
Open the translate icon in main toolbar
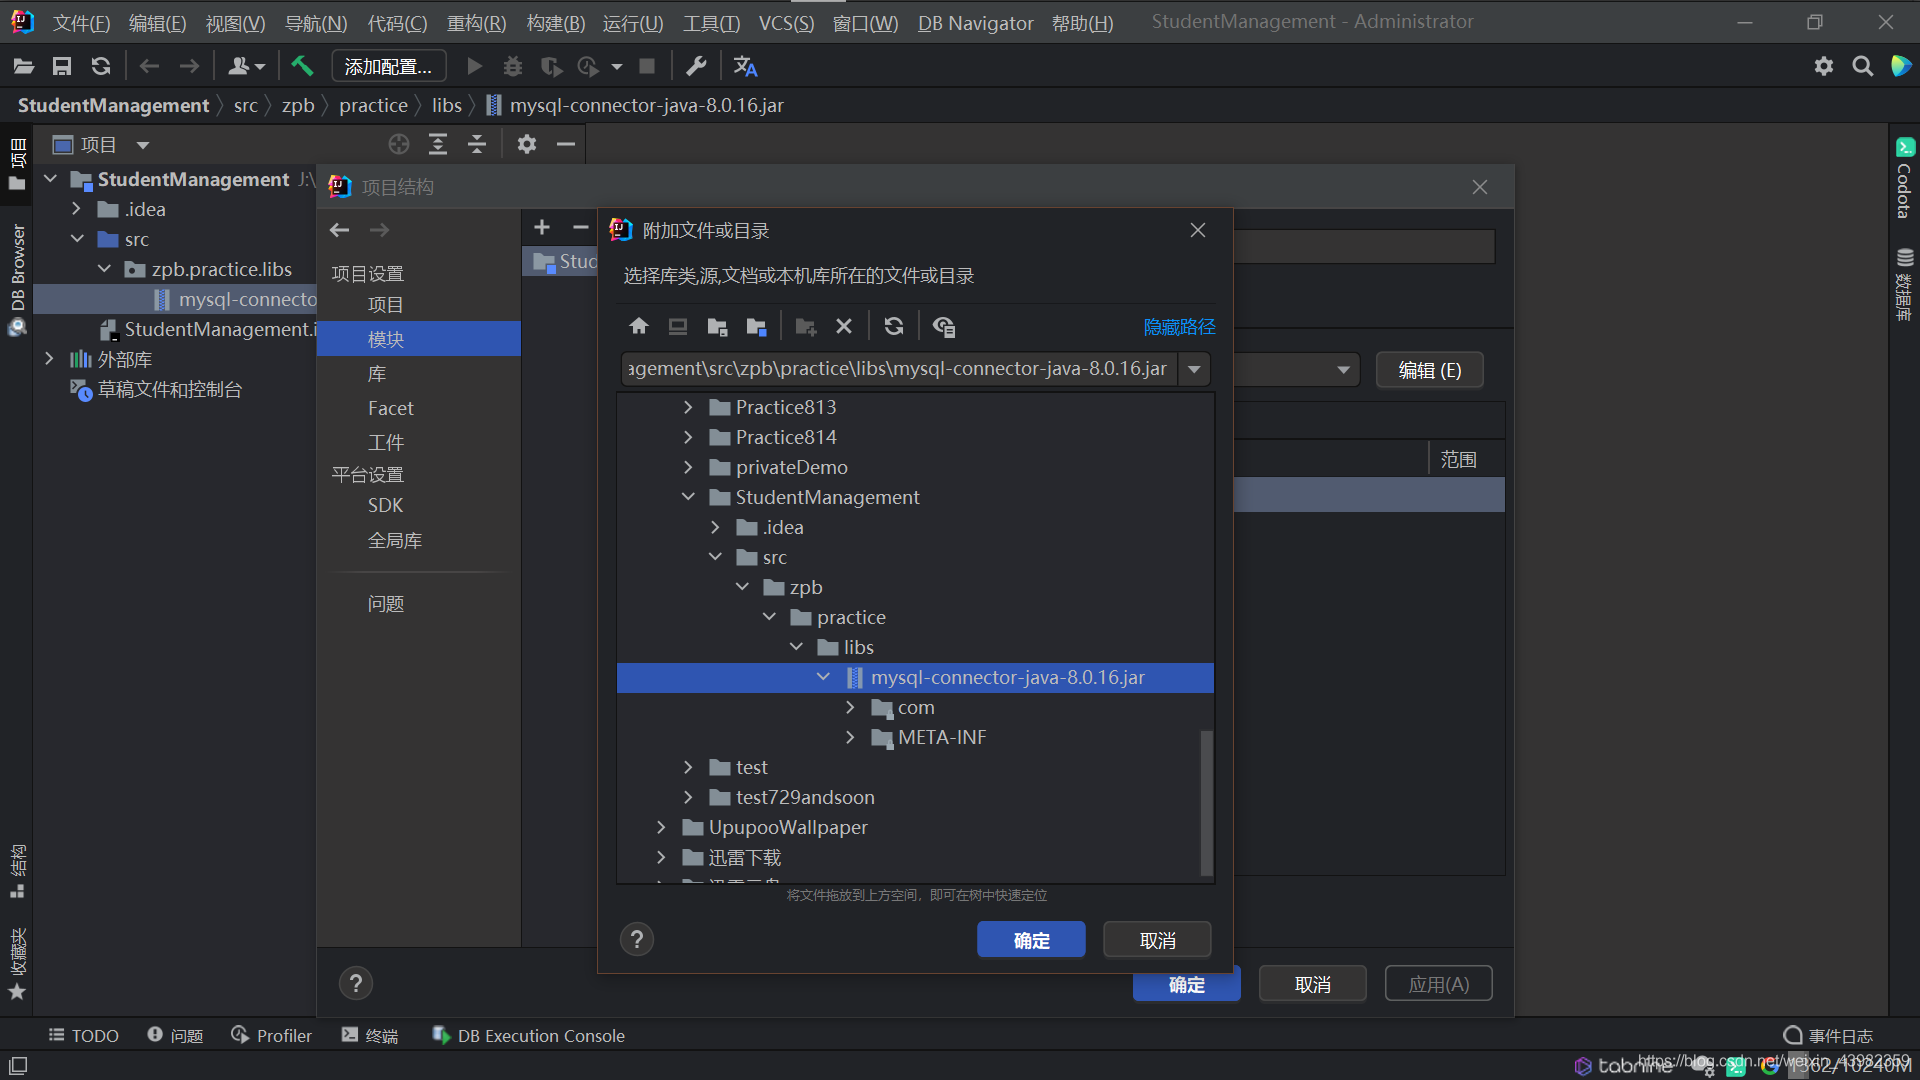point(745,66)
